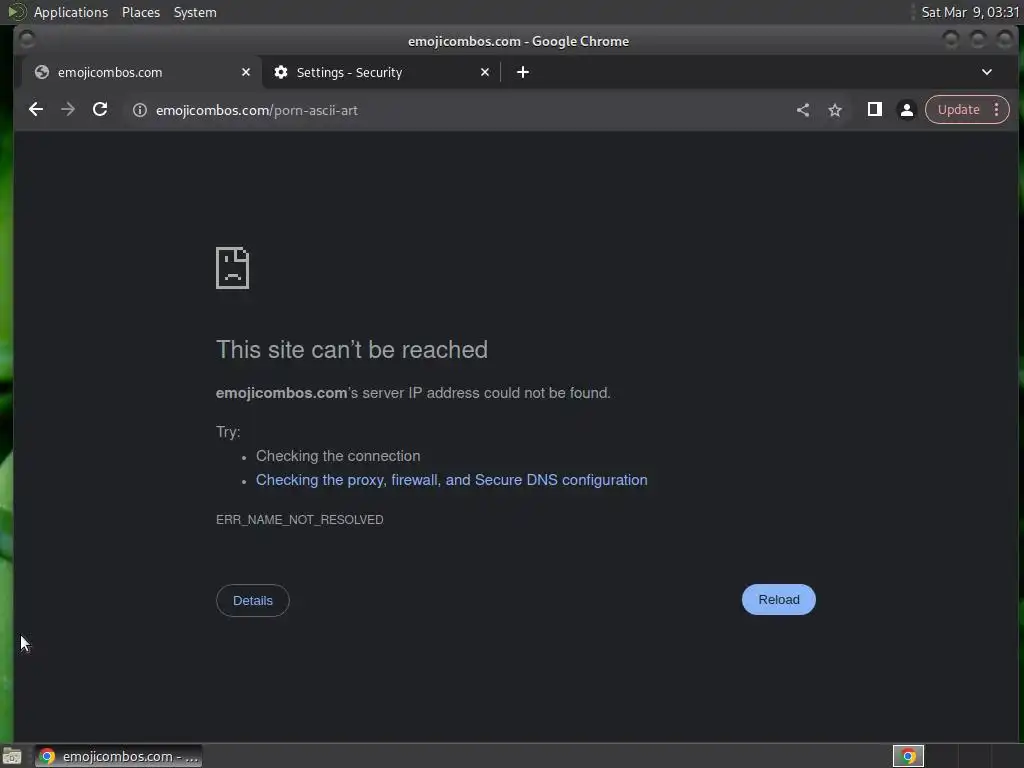Close the emojicombos.com tab

tap(246, 72)
